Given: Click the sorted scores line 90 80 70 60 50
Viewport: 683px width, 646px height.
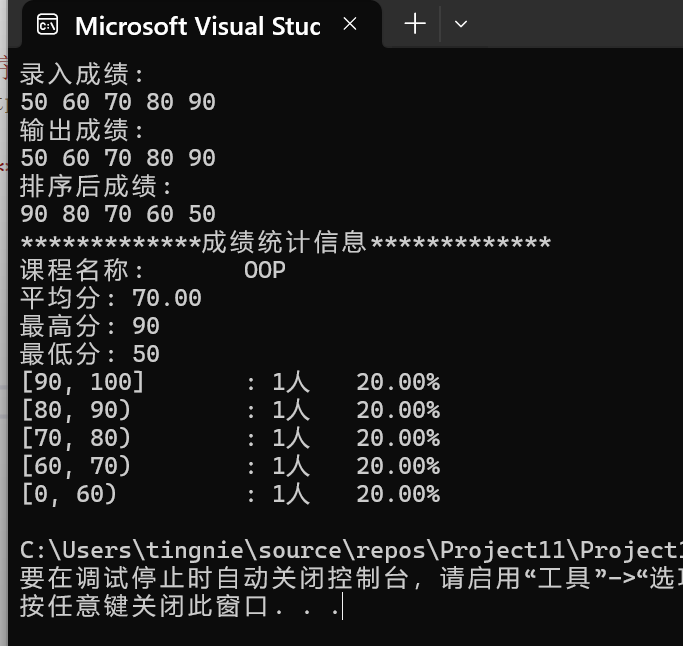Looking at the screenshot, I should 118,214.
